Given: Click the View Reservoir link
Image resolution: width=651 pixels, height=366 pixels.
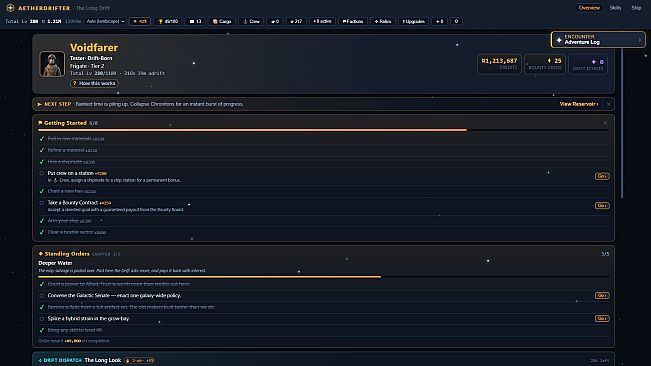Looking at the screenshot, I should coord(579,104).
